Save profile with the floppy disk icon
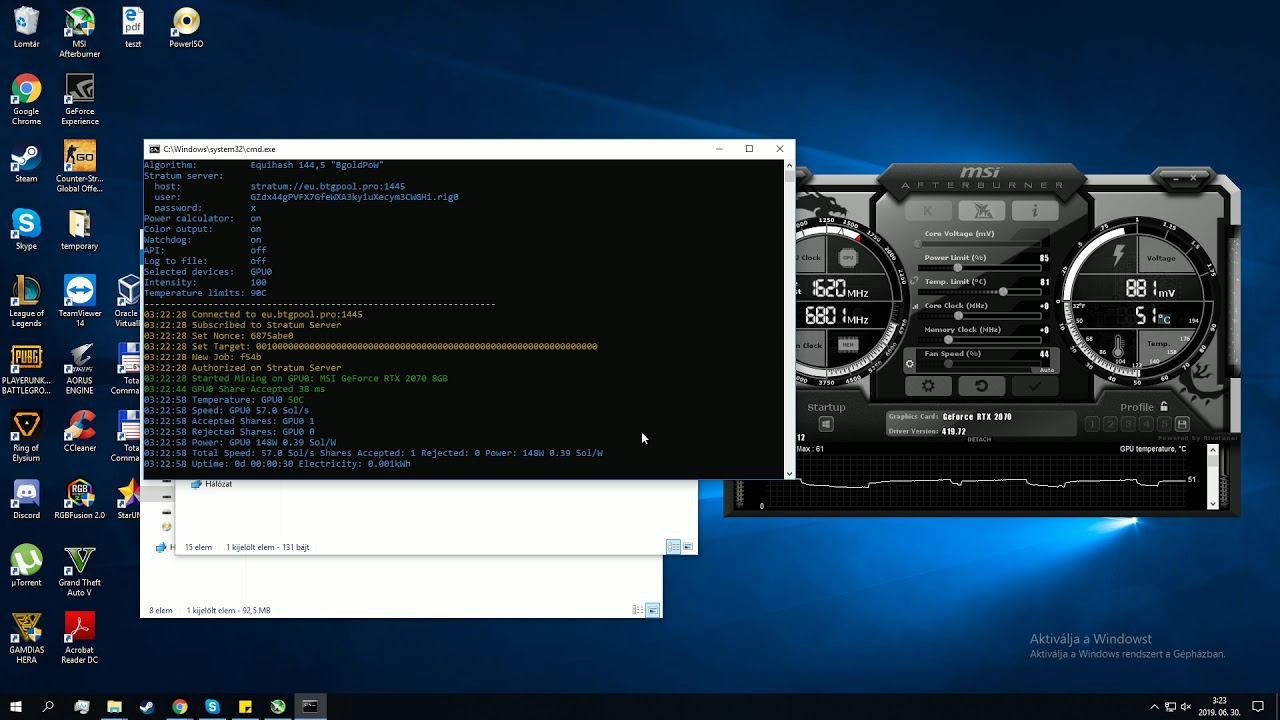This screenshot has width=1280, height=720. [1182, 425]
